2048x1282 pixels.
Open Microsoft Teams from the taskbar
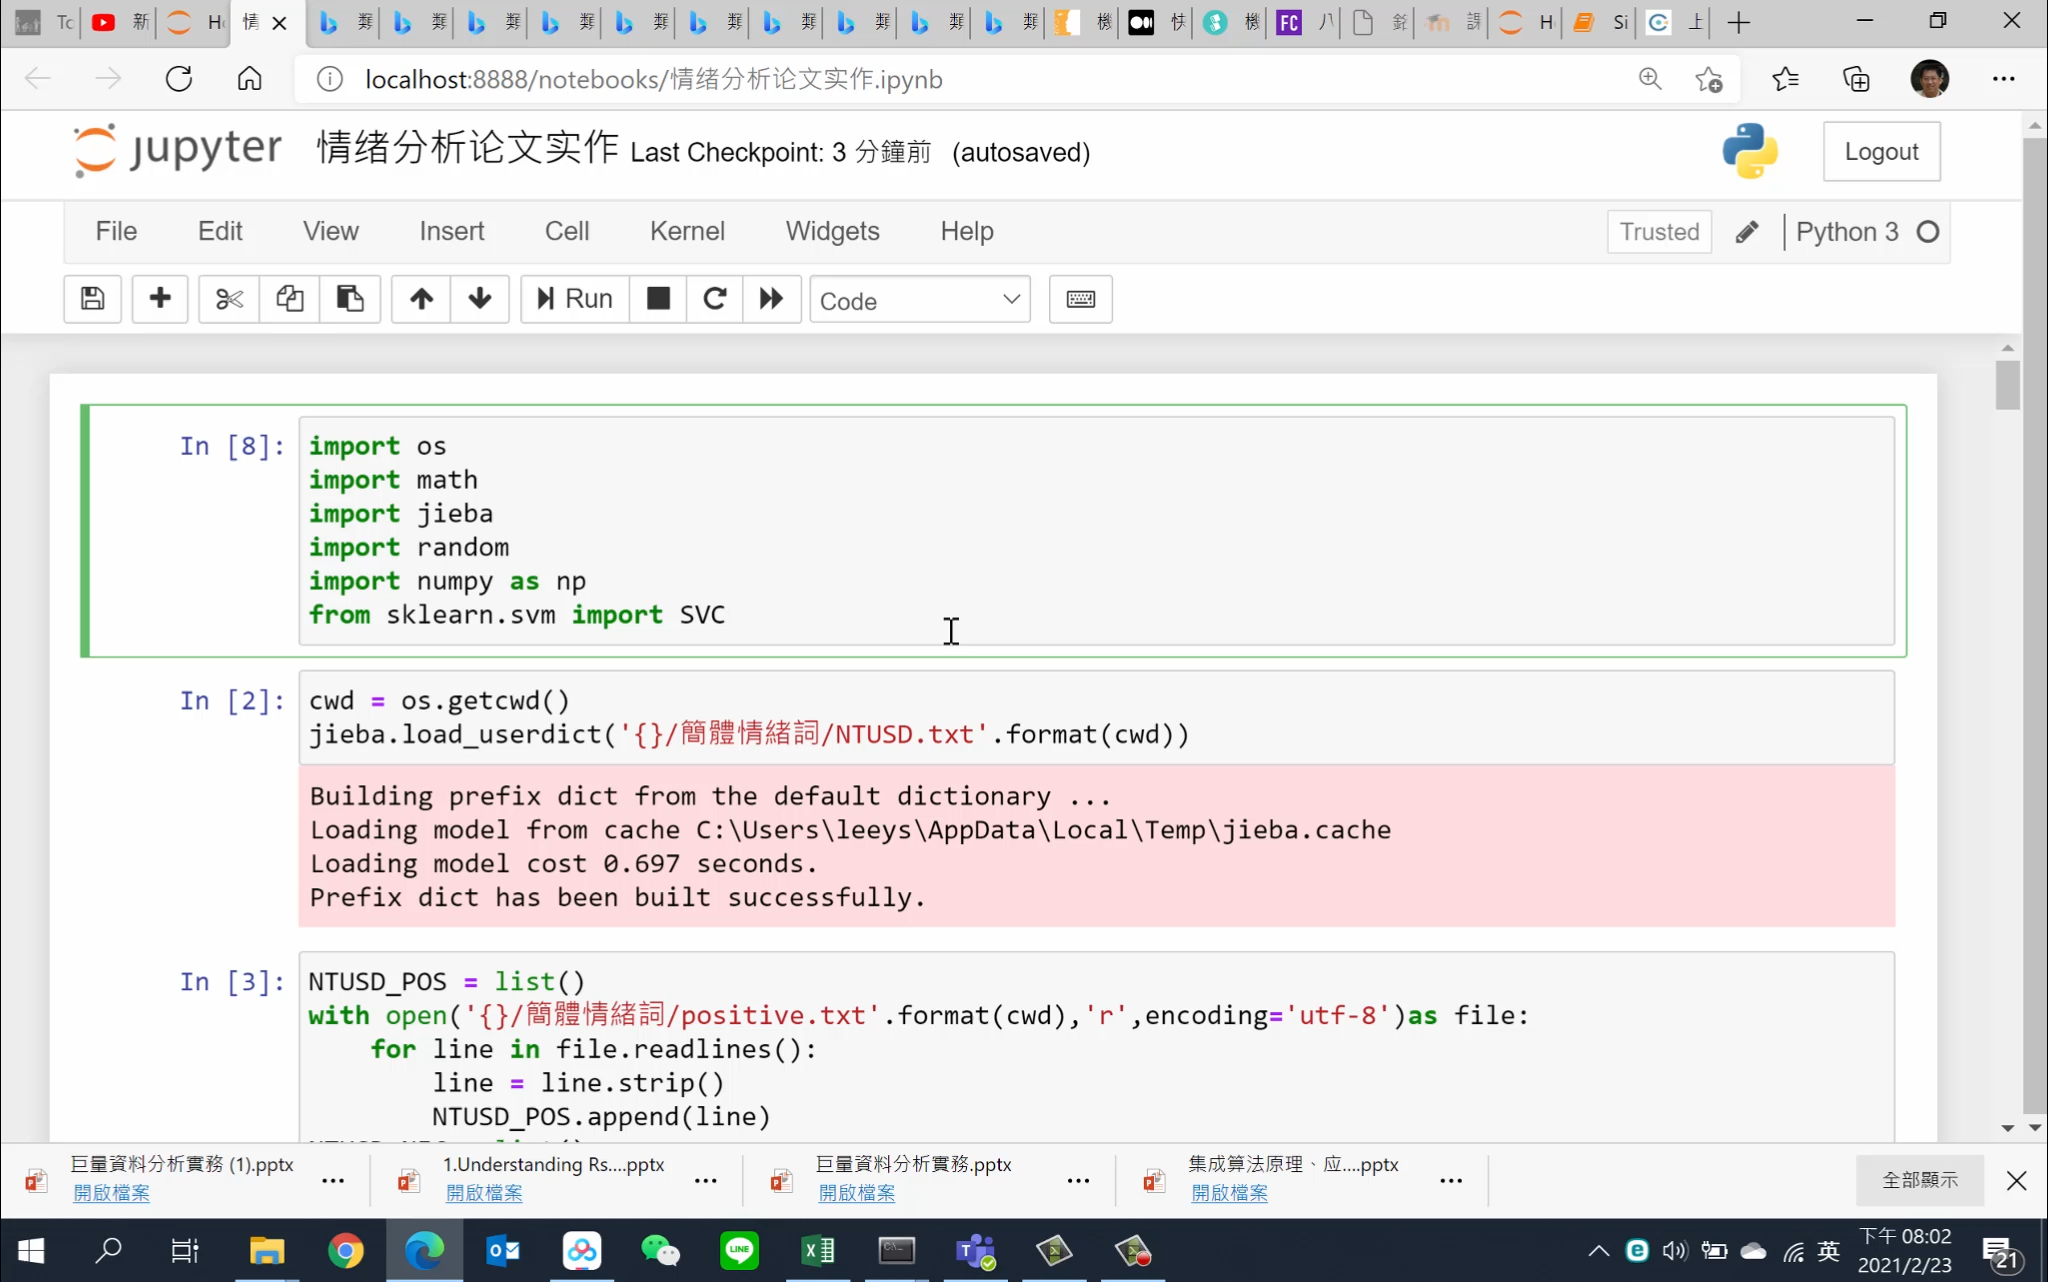tap(975, 1250)
